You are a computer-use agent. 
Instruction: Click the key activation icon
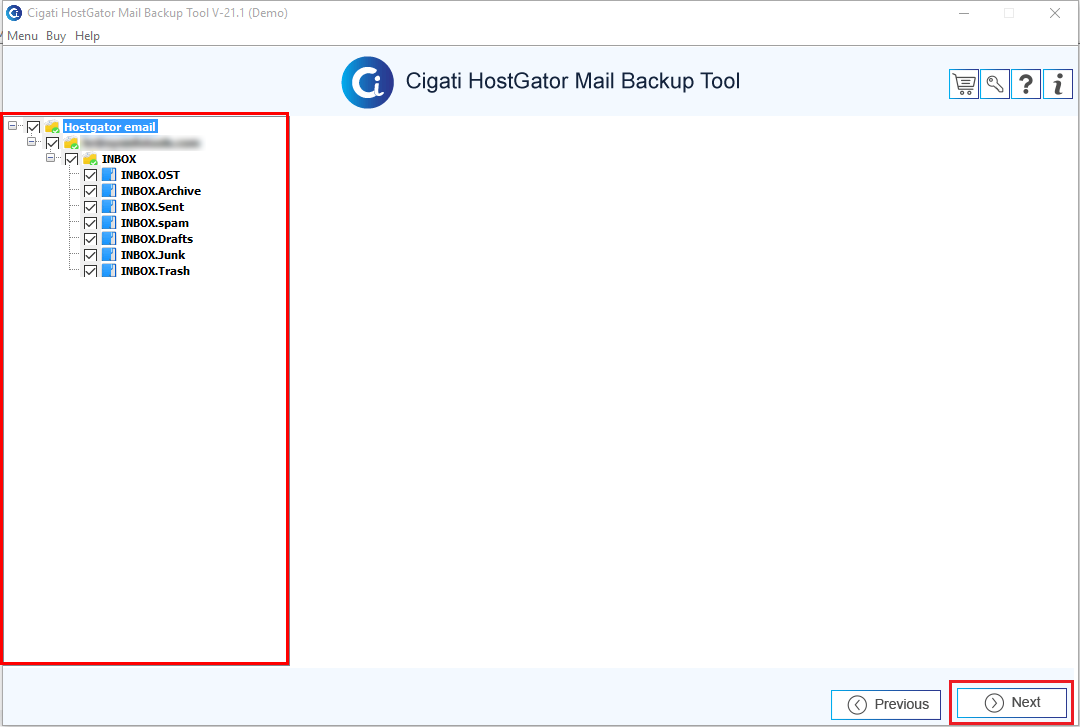tap(995, 84)
